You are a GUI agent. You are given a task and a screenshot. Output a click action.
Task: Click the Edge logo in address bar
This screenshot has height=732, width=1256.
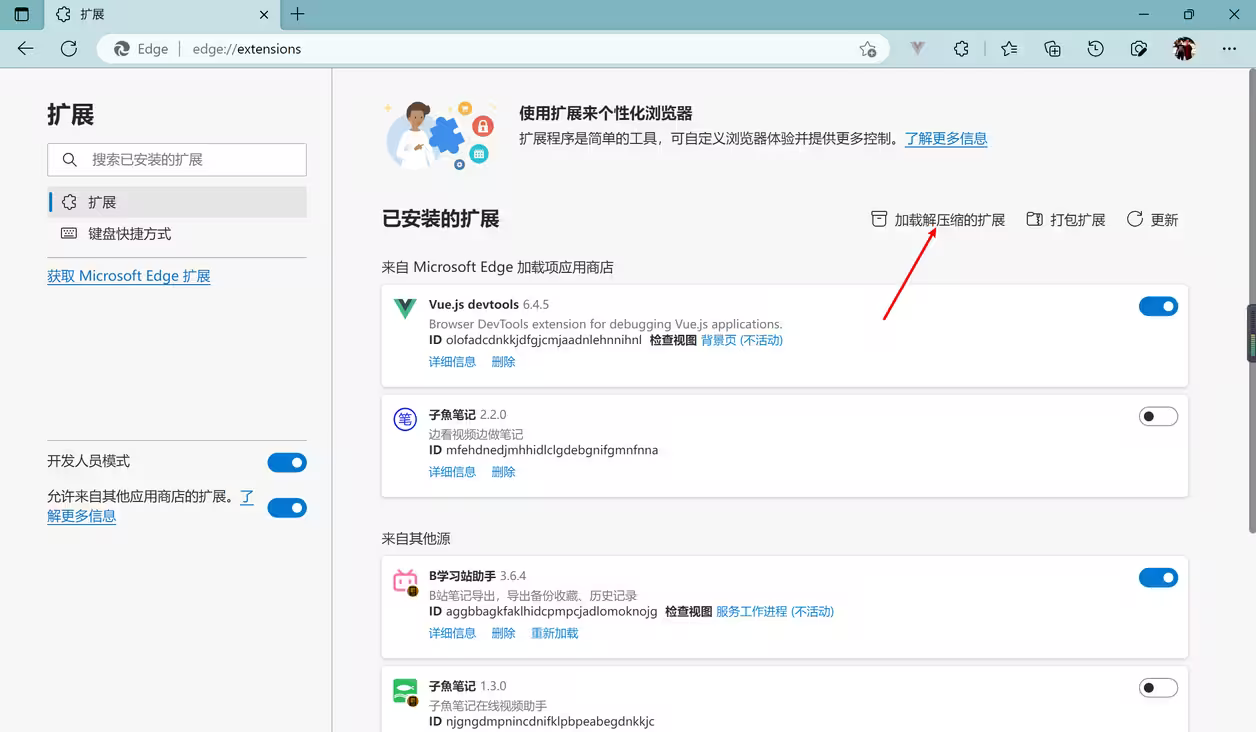[122, 49]
